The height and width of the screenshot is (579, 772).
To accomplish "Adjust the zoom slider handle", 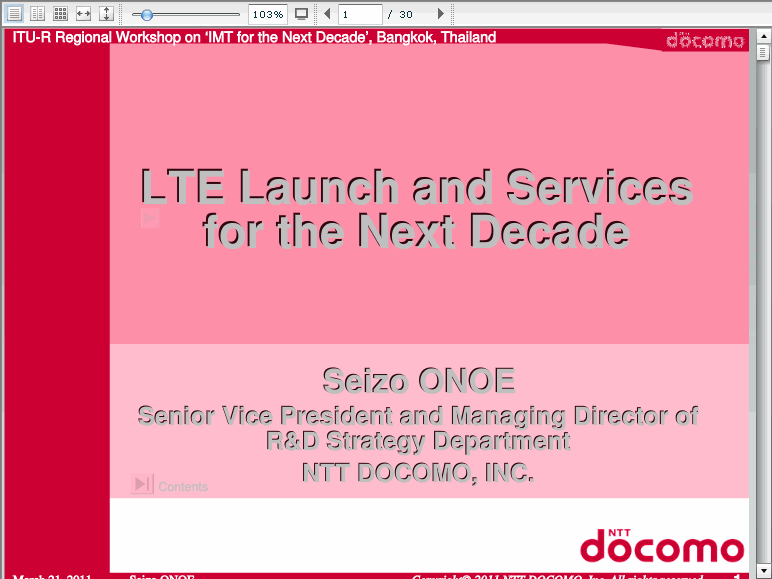I will pyautogui.click(x=146, y=15).
